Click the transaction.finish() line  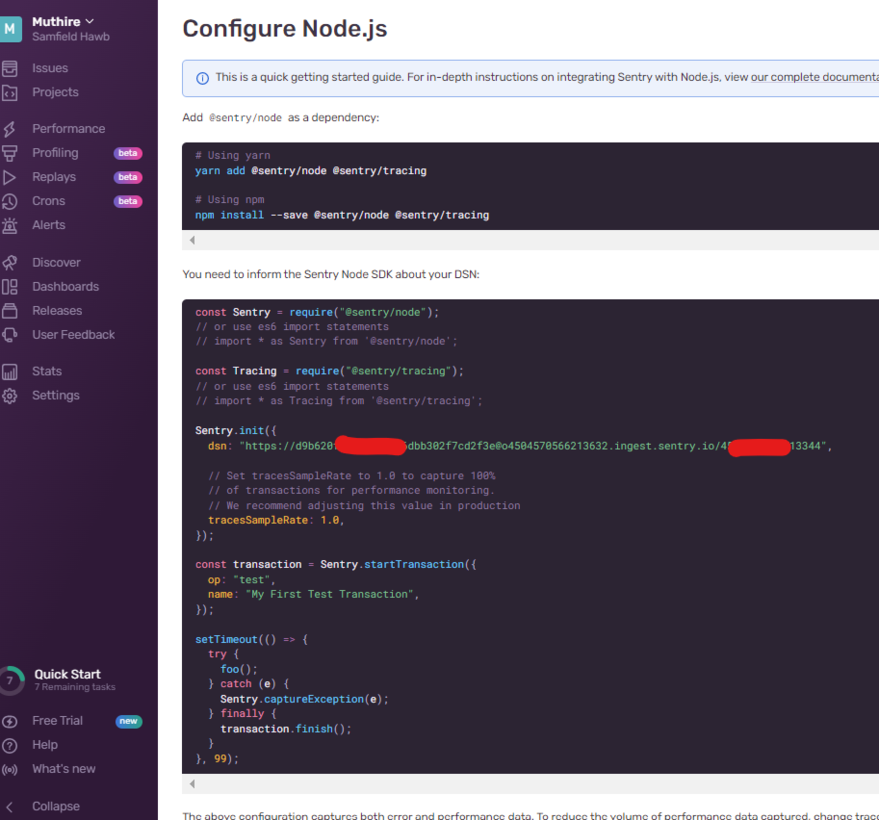point(286,729)
